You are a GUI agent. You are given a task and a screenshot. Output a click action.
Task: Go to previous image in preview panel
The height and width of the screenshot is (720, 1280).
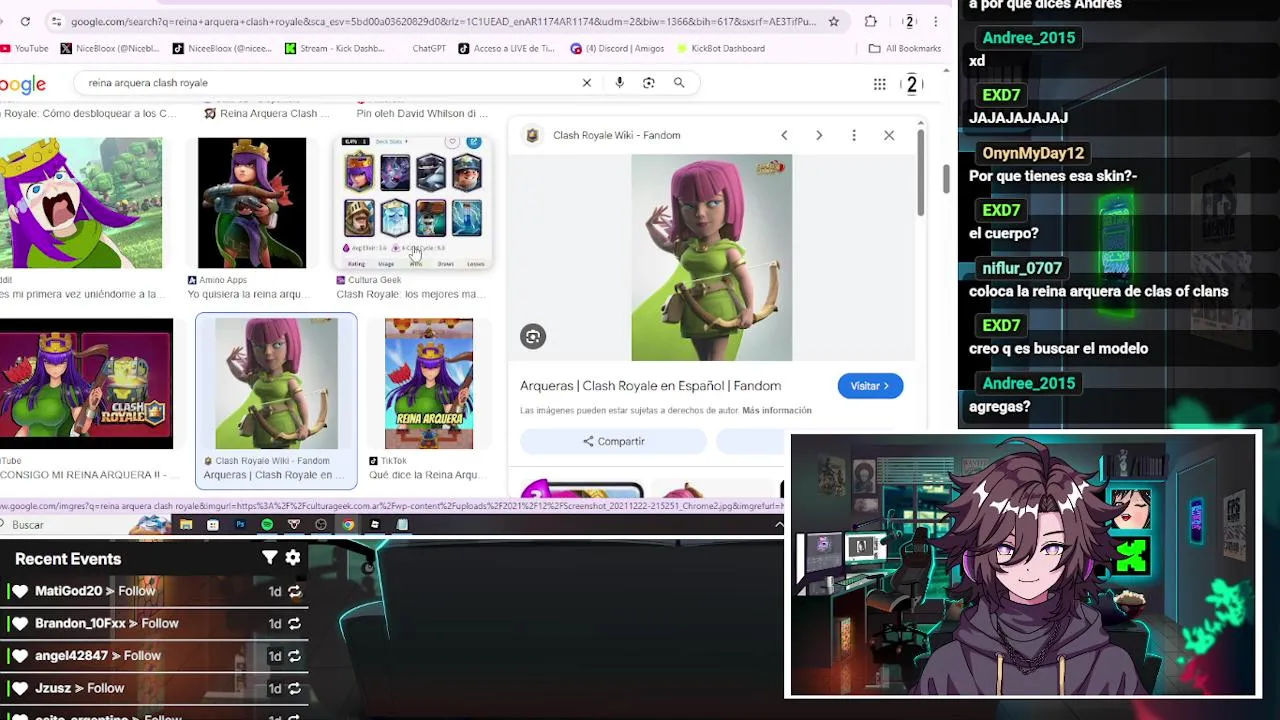click(x=784, y=135)
